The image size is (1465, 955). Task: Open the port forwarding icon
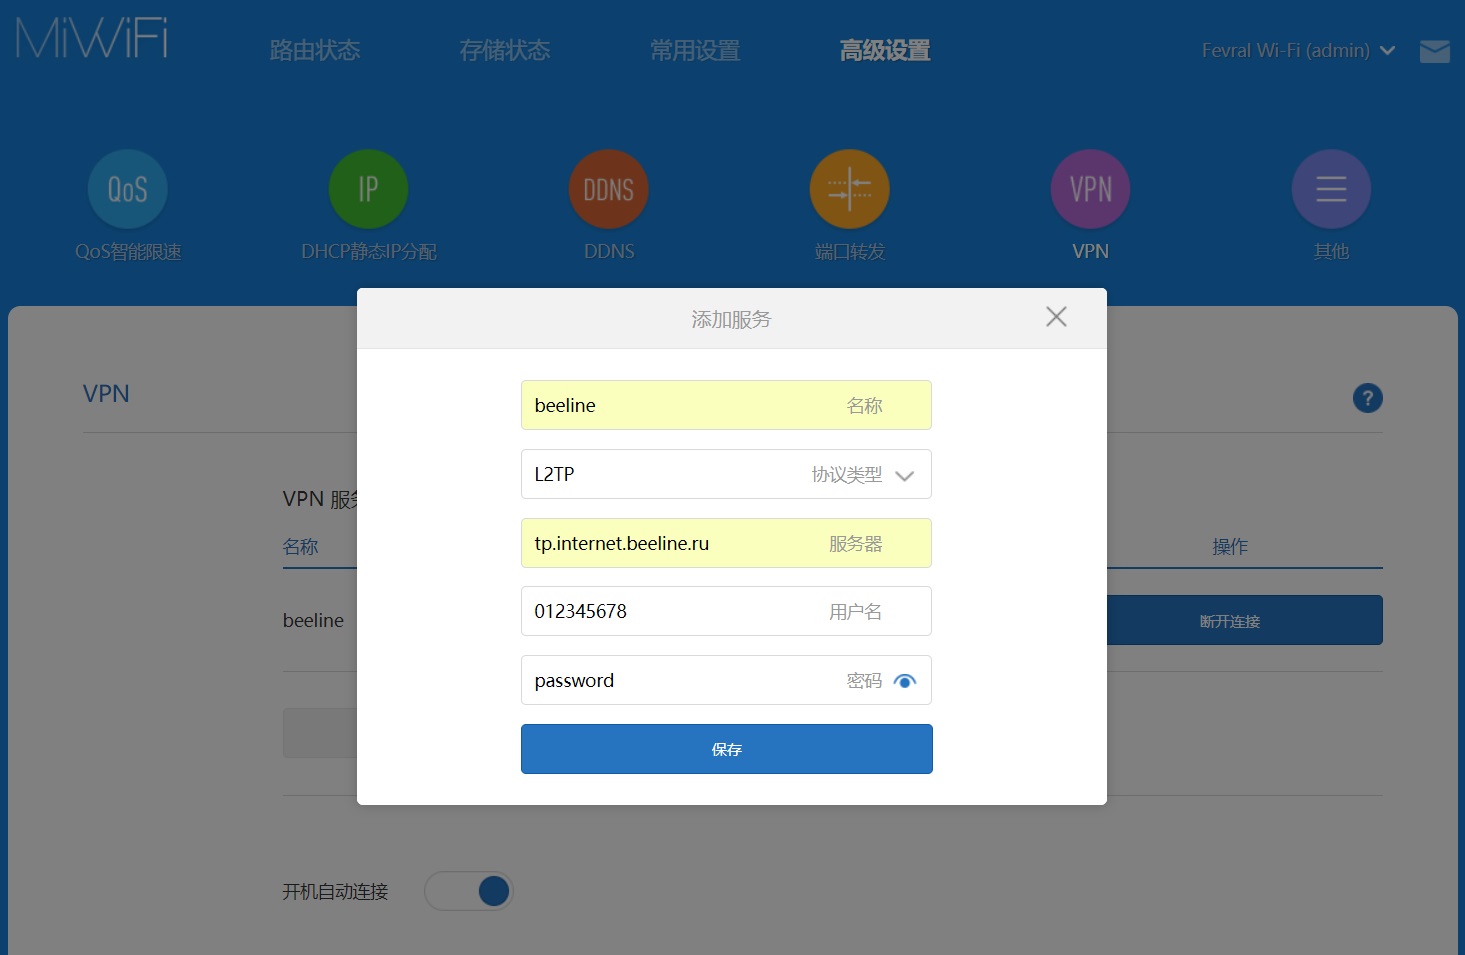pyautogui.click(x=850, y=189)
